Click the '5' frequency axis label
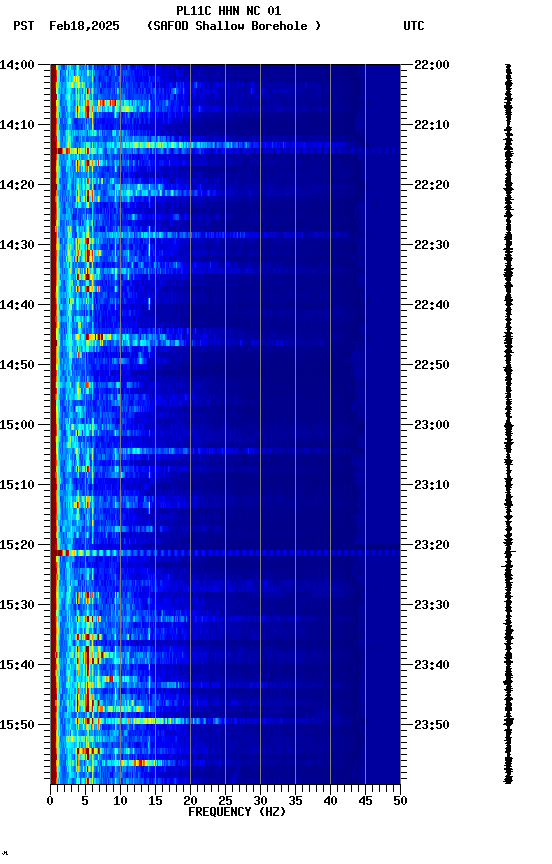The image size is (552, 864). pyautogui.click(x=85, y=801)
